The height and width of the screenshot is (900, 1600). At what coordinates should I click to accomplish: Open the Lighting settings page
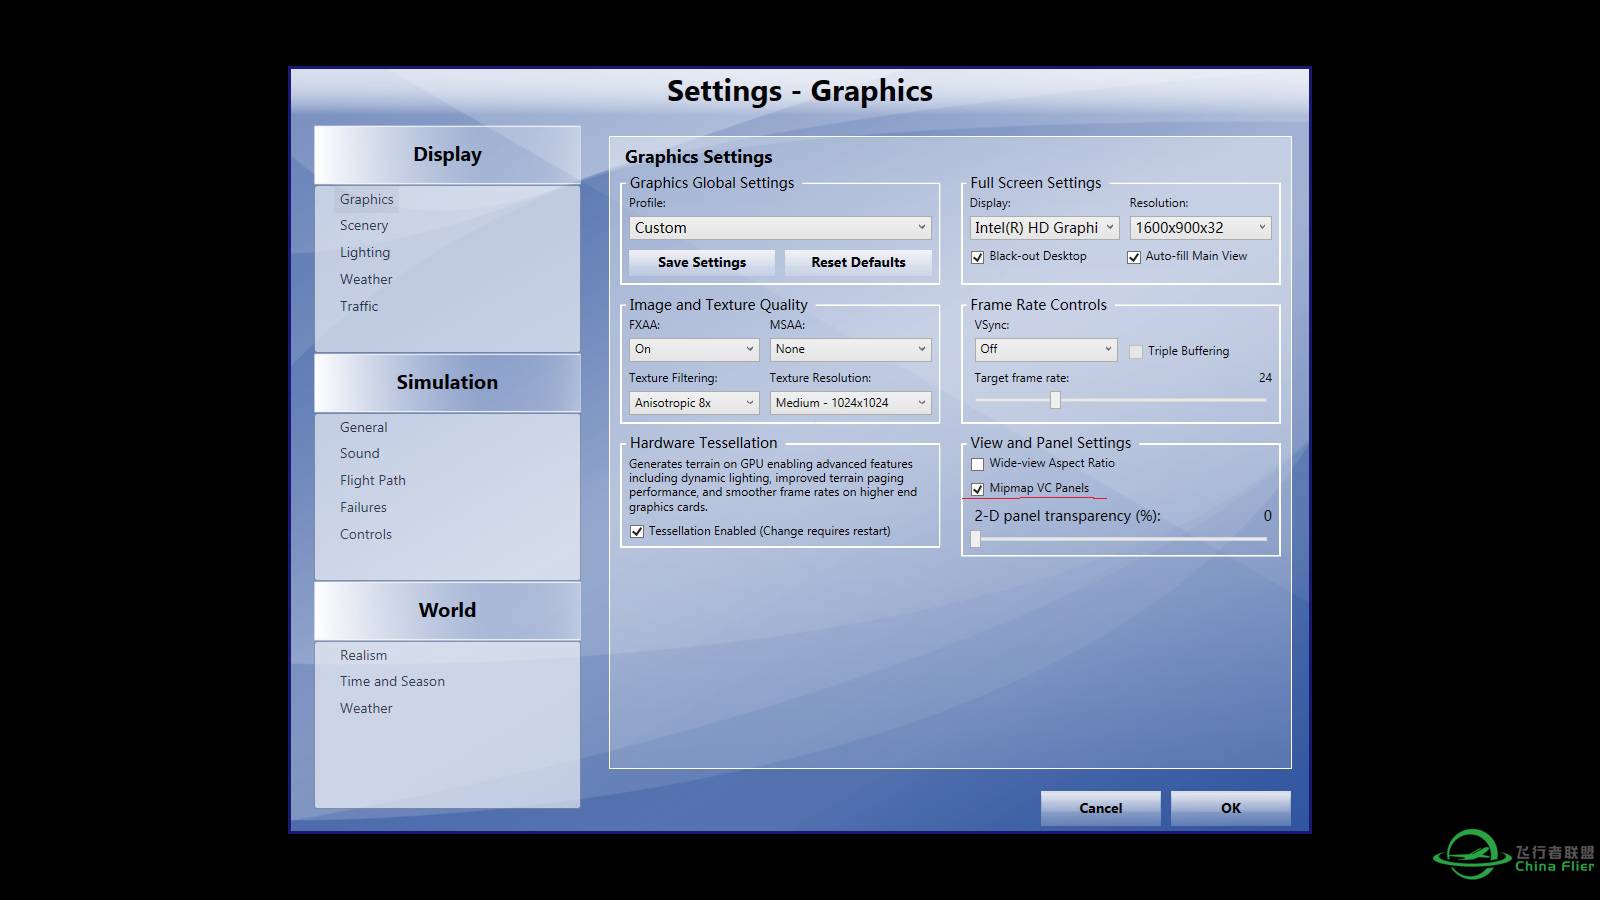[365, 252]
